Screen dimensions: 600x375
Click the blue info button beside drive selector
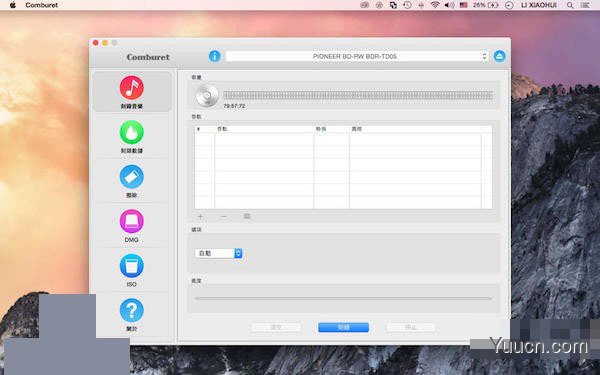pyautogui.click(x=215, y=56)
